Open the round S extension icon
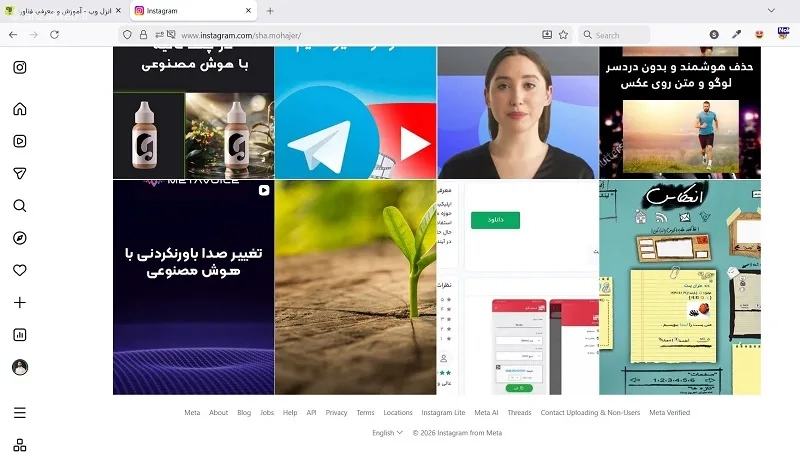This screenshot has height=463, width=800. [x=714, y=34]
